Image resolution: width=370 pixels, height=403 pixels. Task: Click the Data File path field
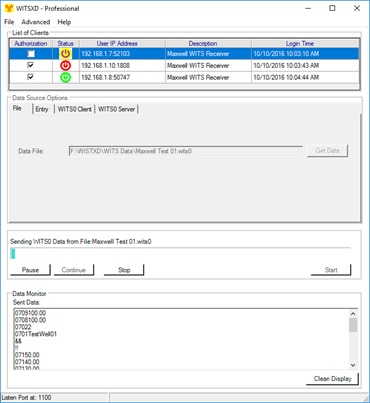(x=185, y=151)
